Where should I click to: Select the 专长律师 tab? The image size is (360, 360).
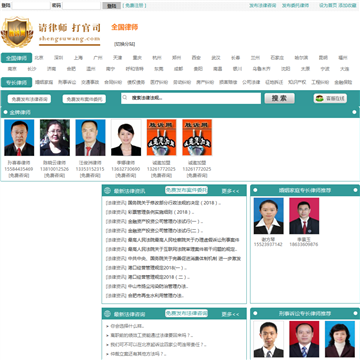pyautogui.click(x=16, y=82)
